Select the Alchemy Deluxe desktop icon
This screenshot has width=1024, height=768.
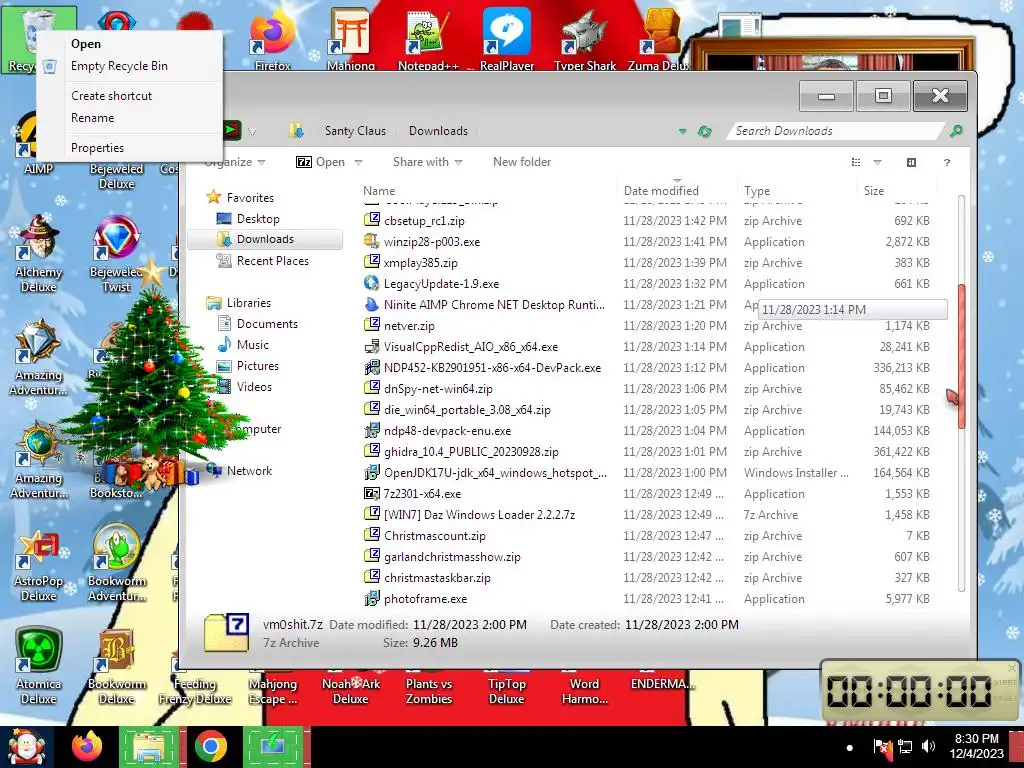point(39,253)
